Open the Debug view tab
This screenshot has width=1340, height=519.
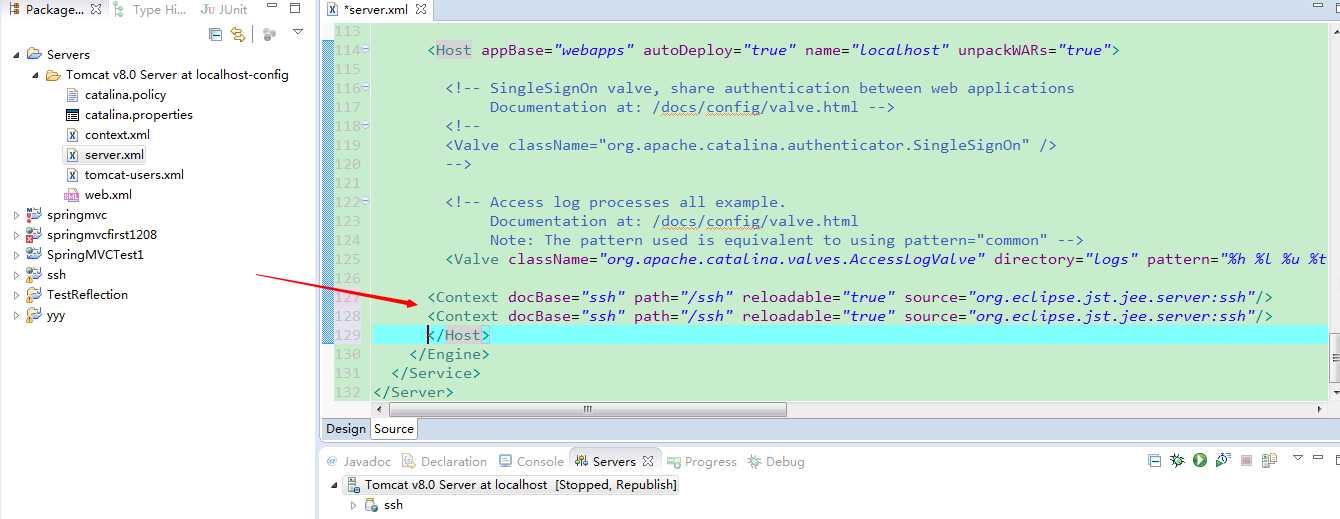776,462
